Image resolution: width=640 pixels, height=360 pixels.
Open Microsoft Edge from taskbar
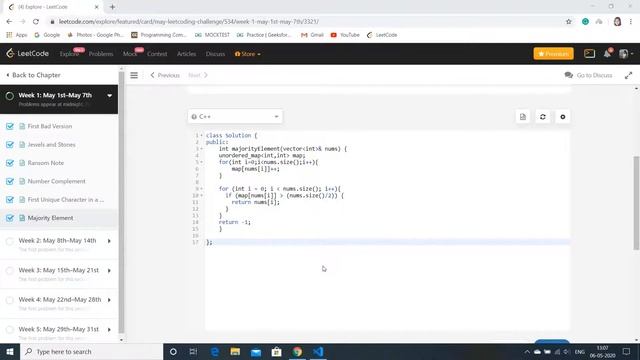pyautogui.click(x=215, y=351)
